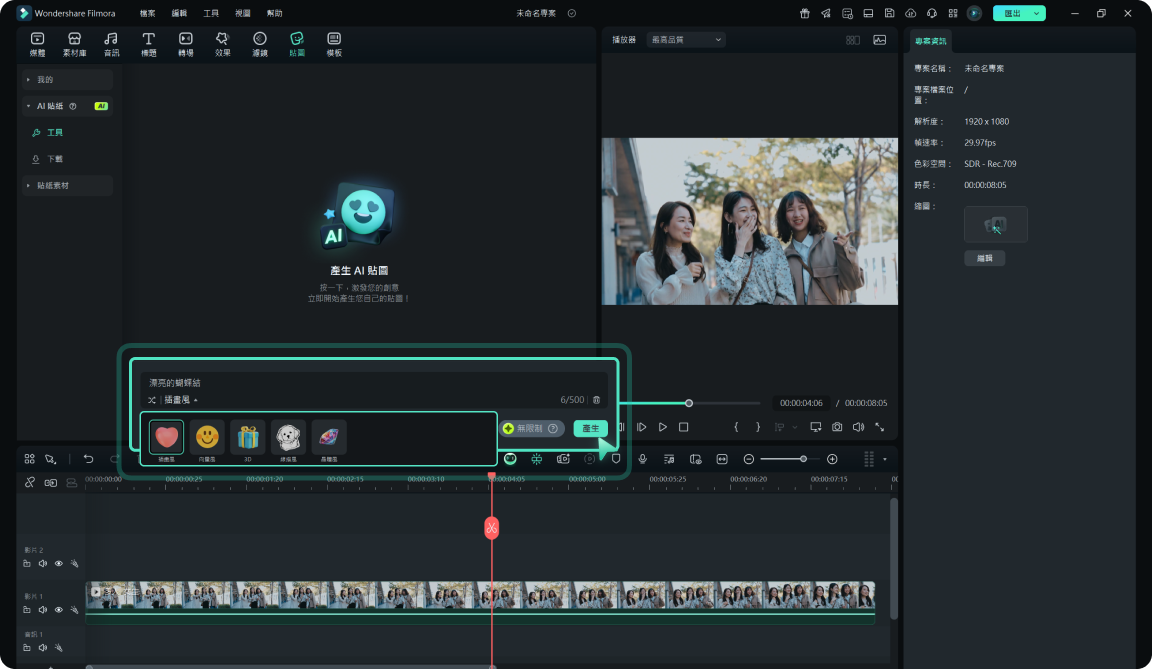The width and height of the screenshot is (1152, 669).
Task: Toggle visibility eye of 影片 1 track
Action: click(x=59, y=610)
